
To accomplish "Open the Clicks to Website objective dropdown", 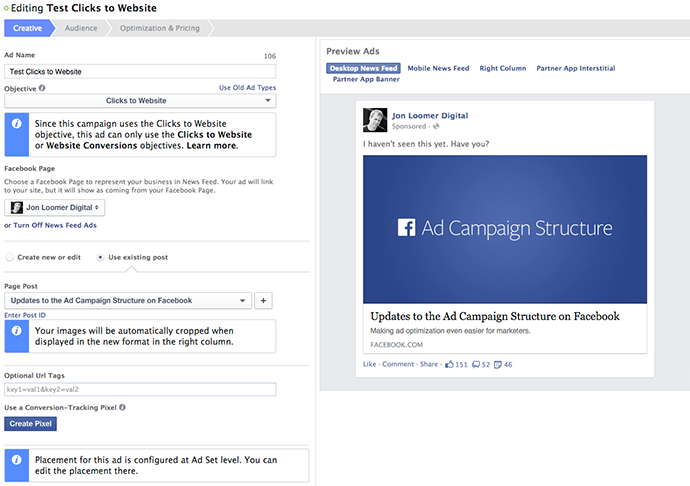I will pyautogui.click(x=140, y=101).
